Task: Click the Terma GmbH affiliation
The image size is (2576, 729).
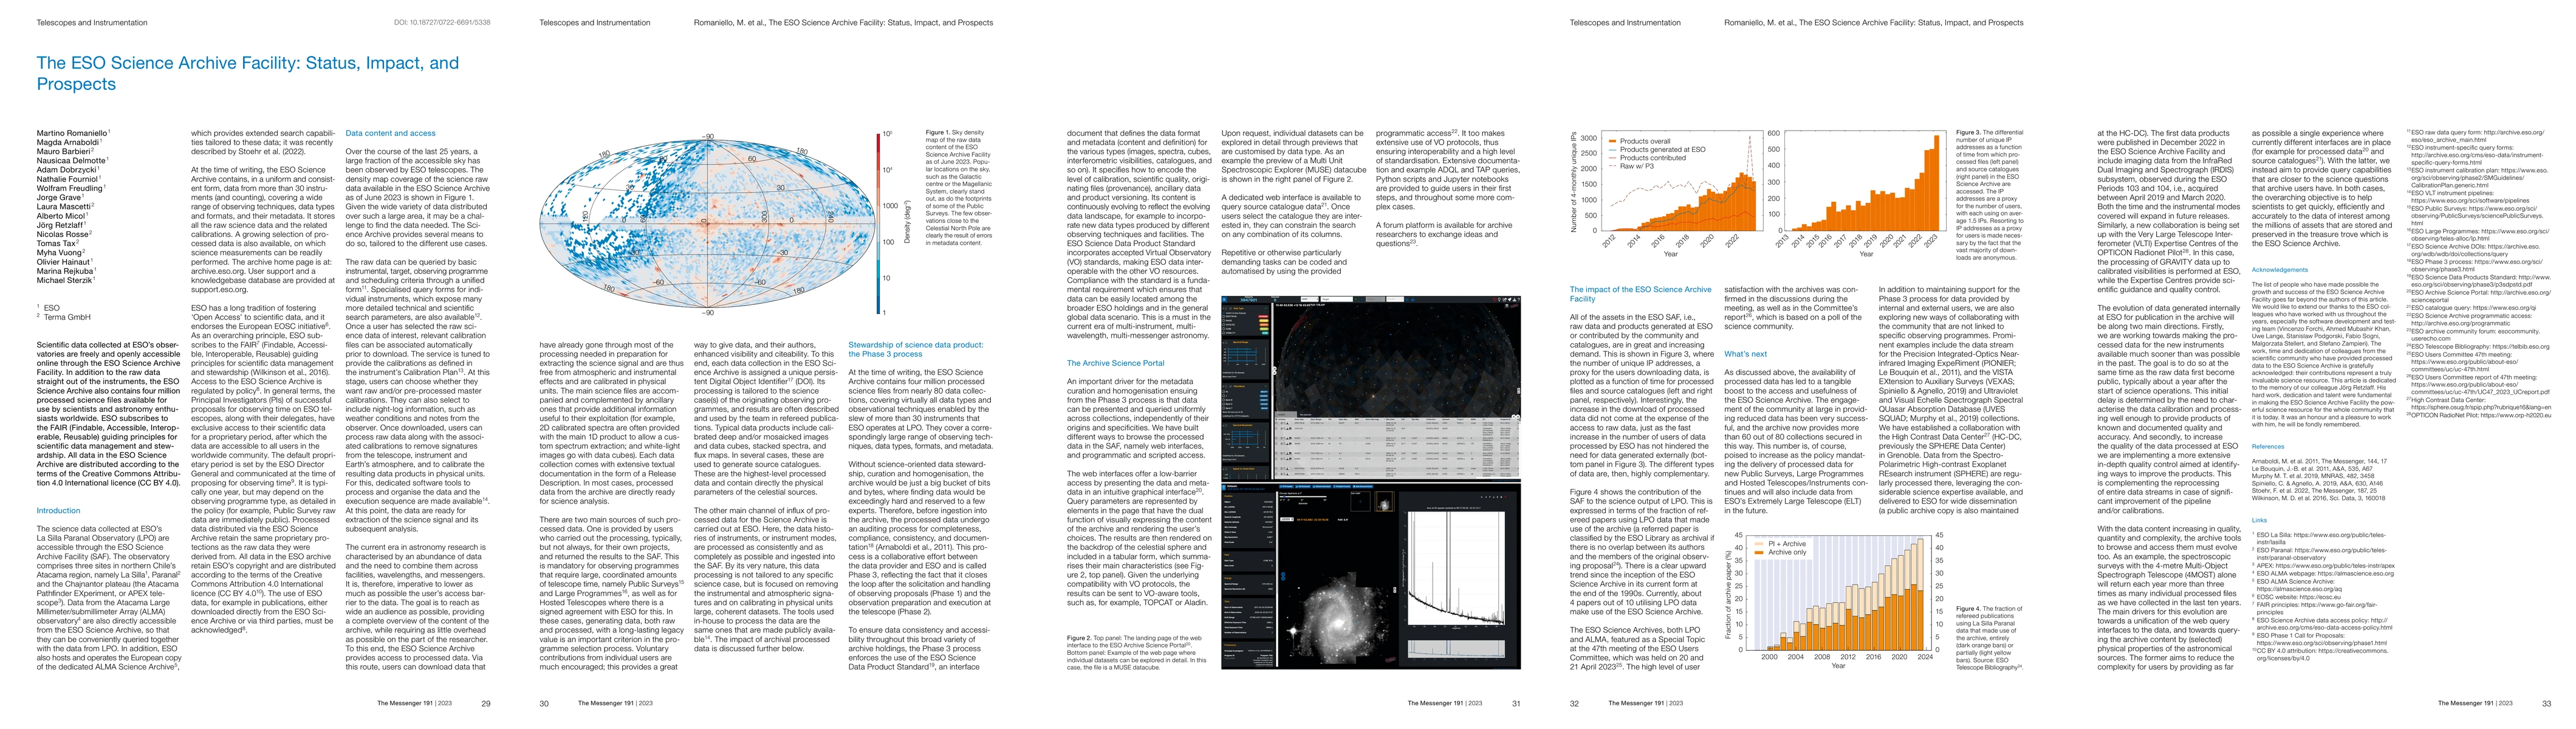Action: [63, 317]
